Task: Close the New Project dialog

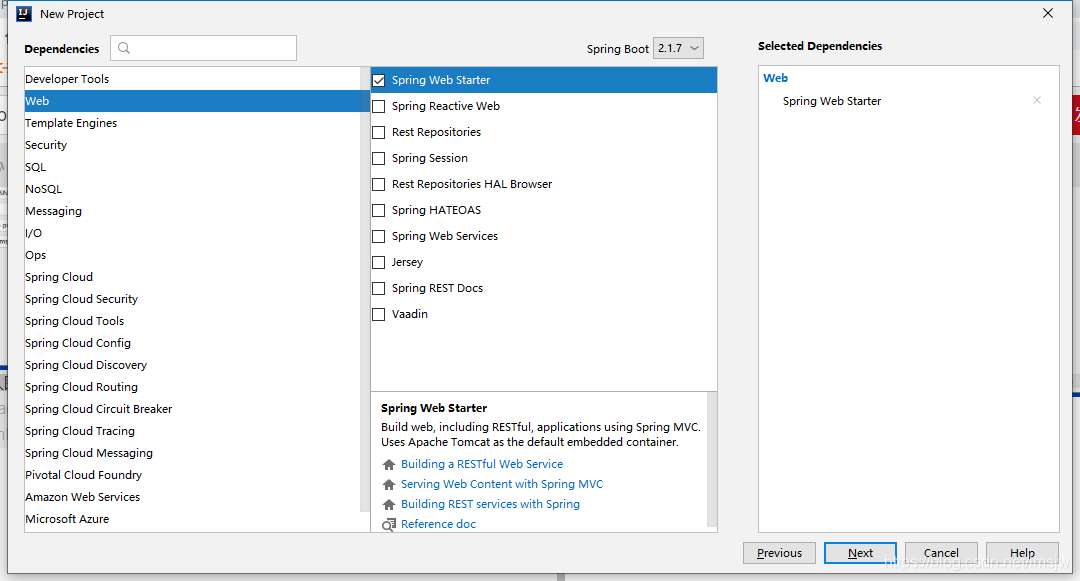Action: tap(1048, 13)
